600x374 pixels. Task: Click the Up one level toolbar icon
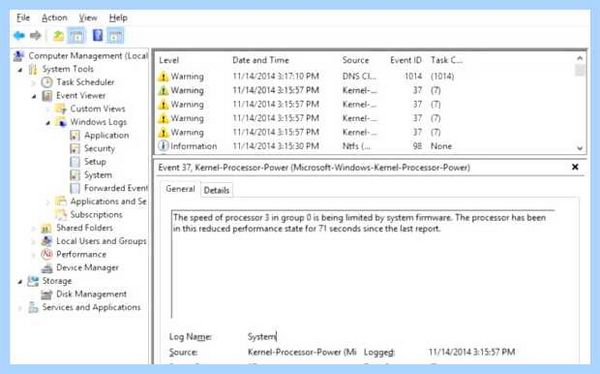coord(58,36)
